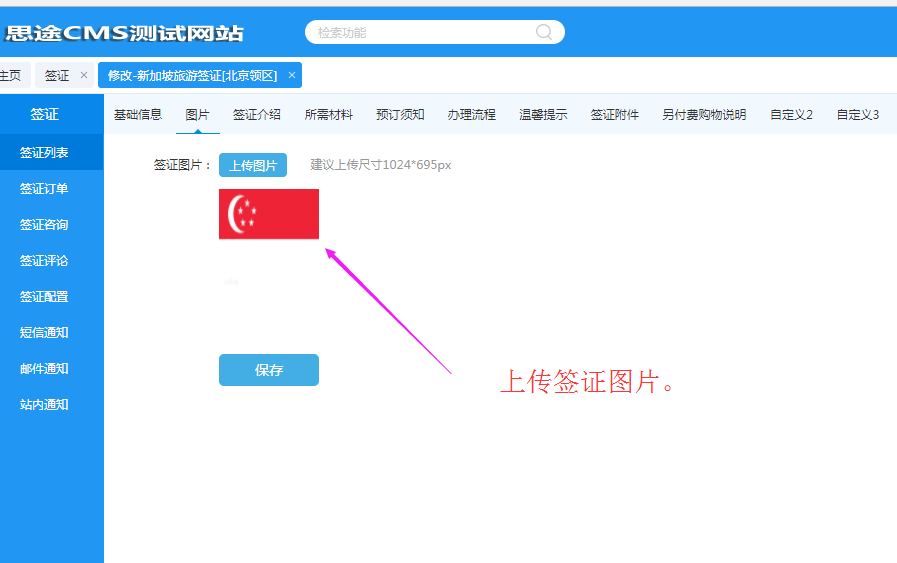Go to the 所需材料 tab
This screenshot has height=563, width=897.
point(329,115)
